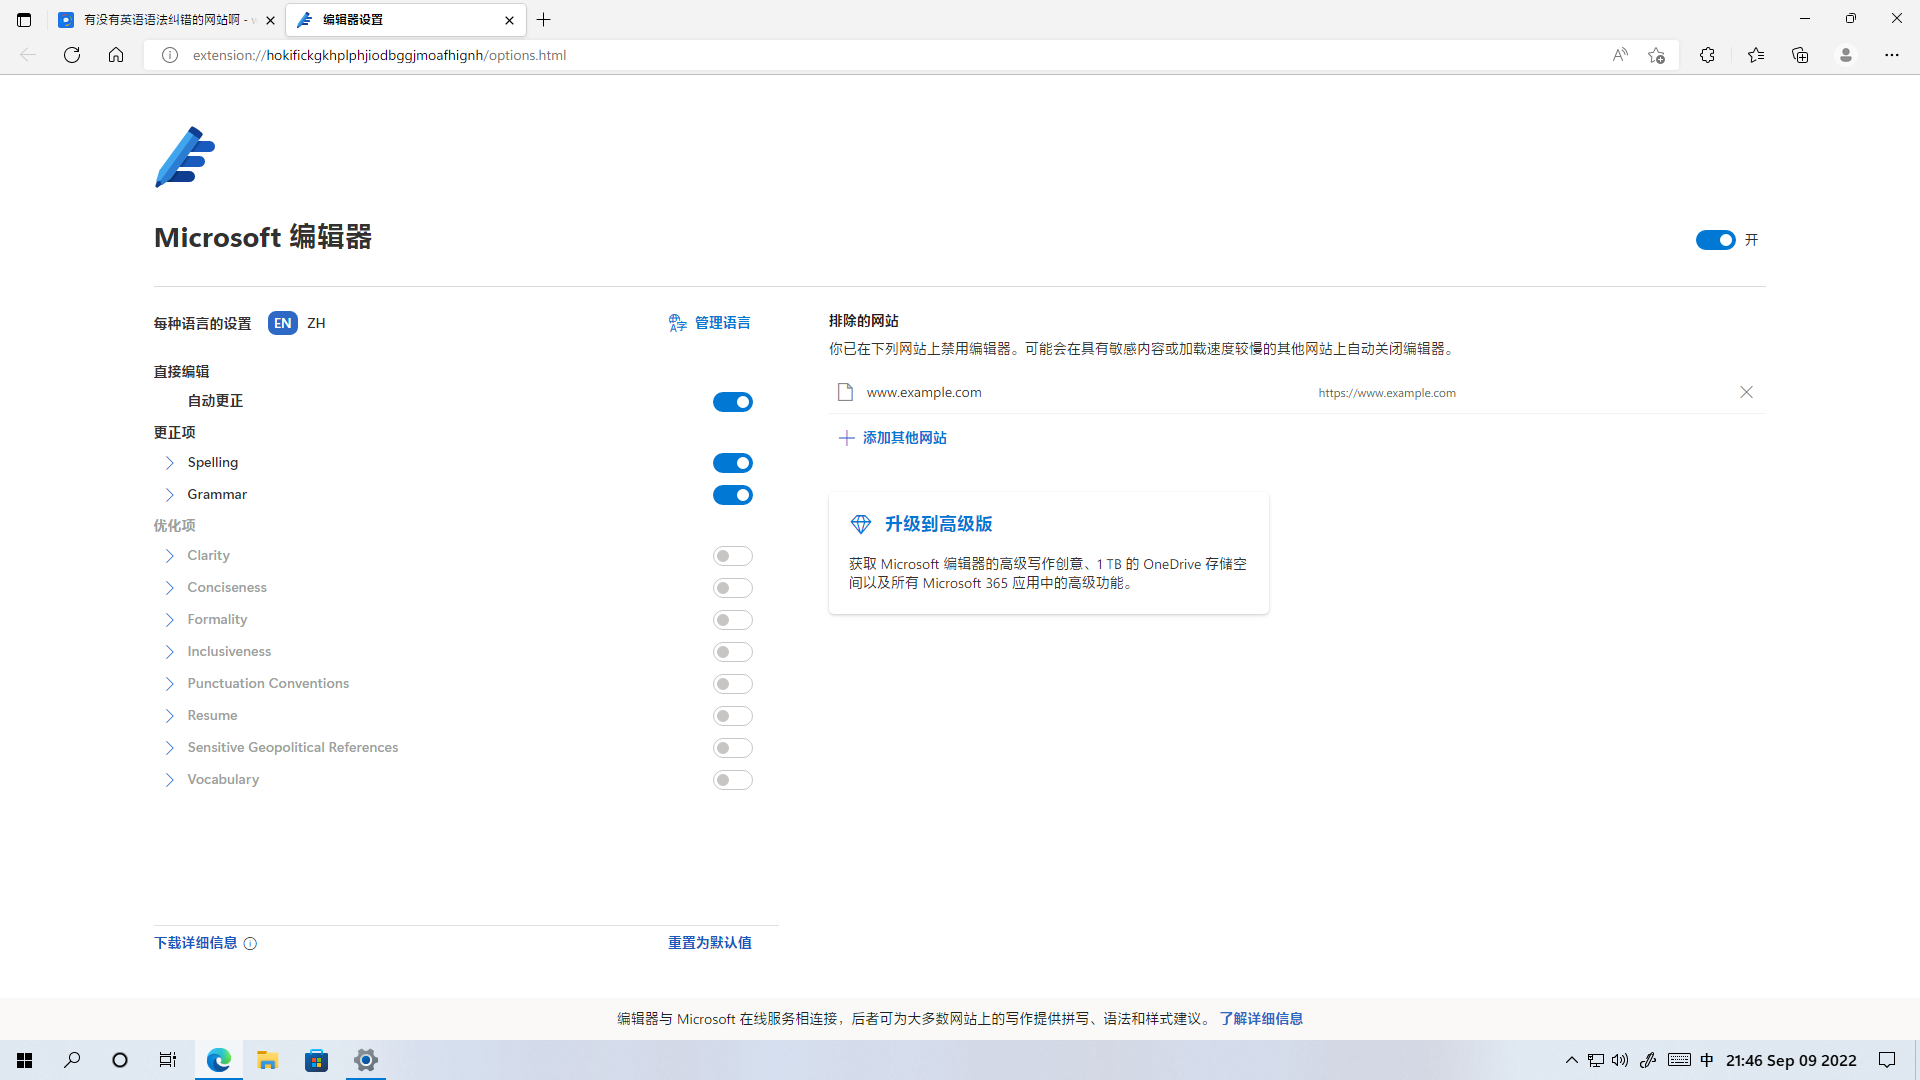Screen dimensions: 1920x1080
Task: Click the plus icon to add a website
Action: coord(846,438)
